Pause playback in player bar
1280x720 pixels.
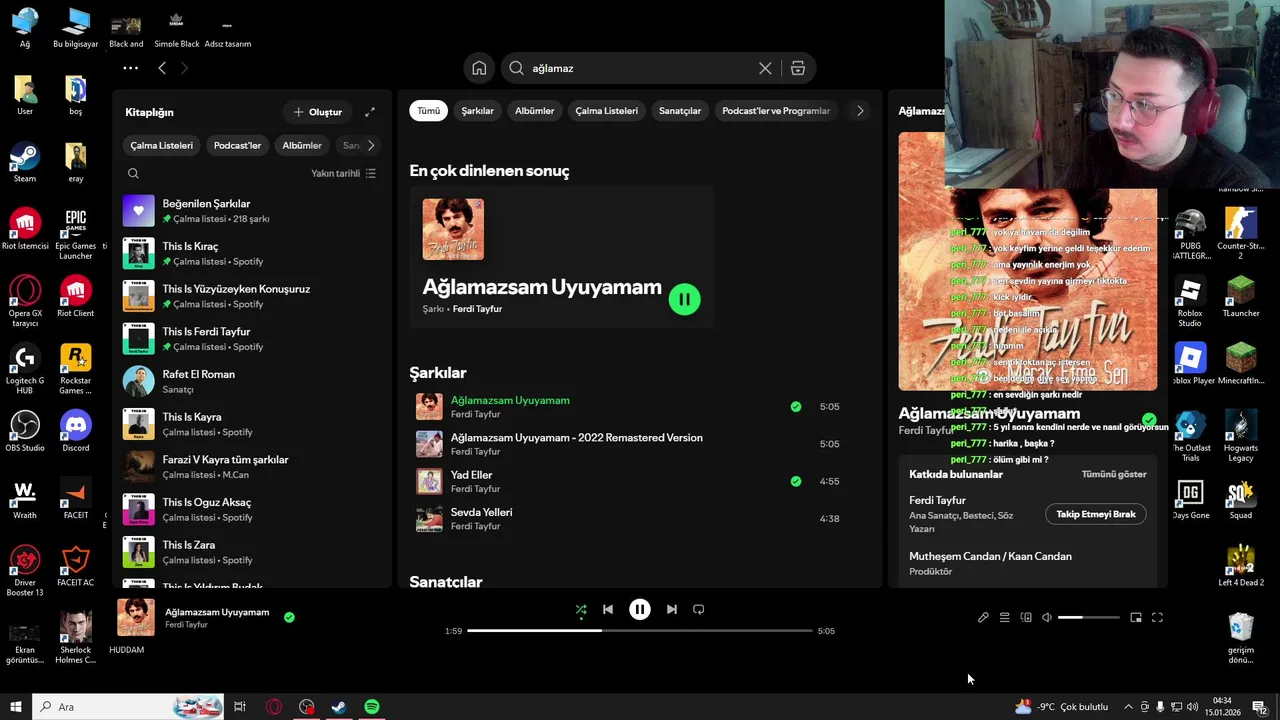pyautogui.click(x=640, y=609)
